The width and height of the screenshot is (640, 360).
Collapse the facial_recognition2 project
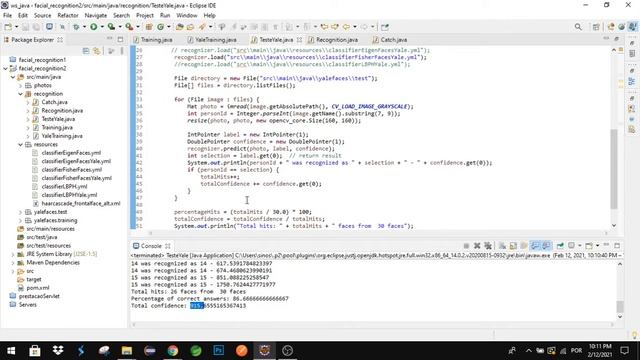pyautogui.click(x=5, y=69)
